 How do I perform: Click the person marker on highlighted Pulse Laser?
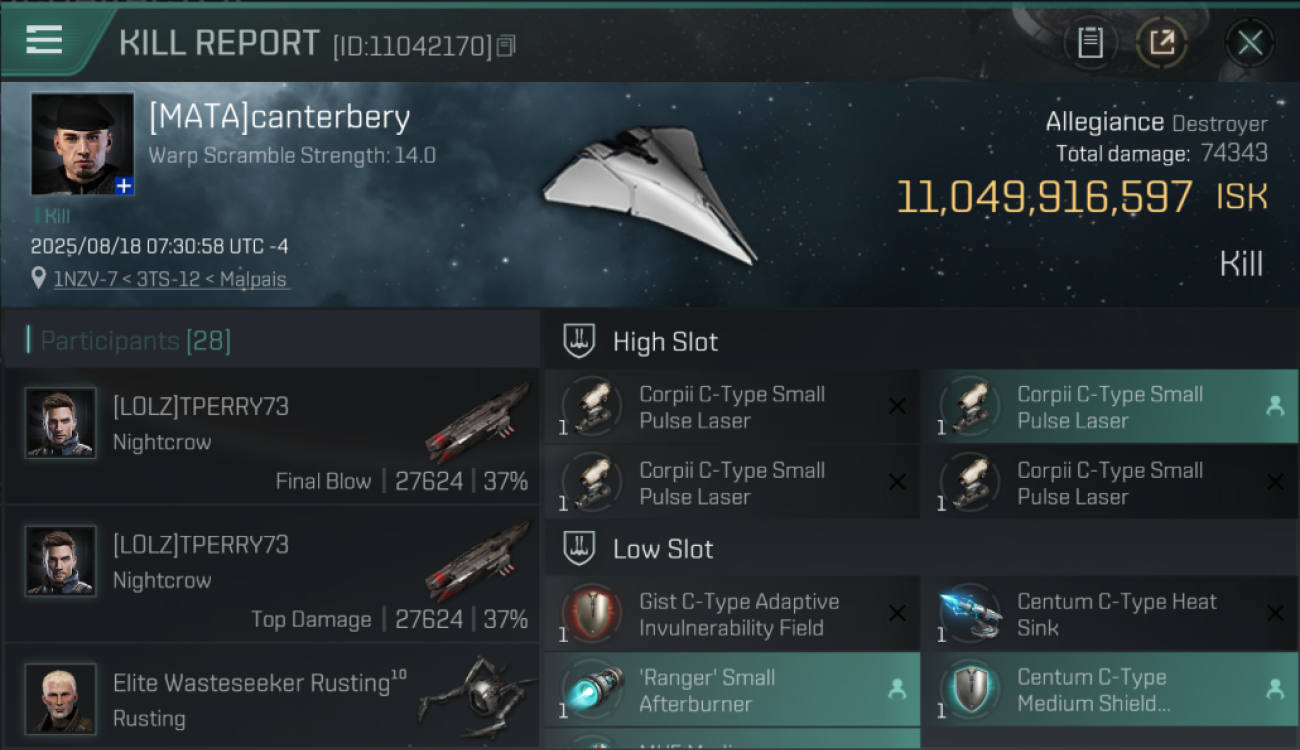[1275, 406]
